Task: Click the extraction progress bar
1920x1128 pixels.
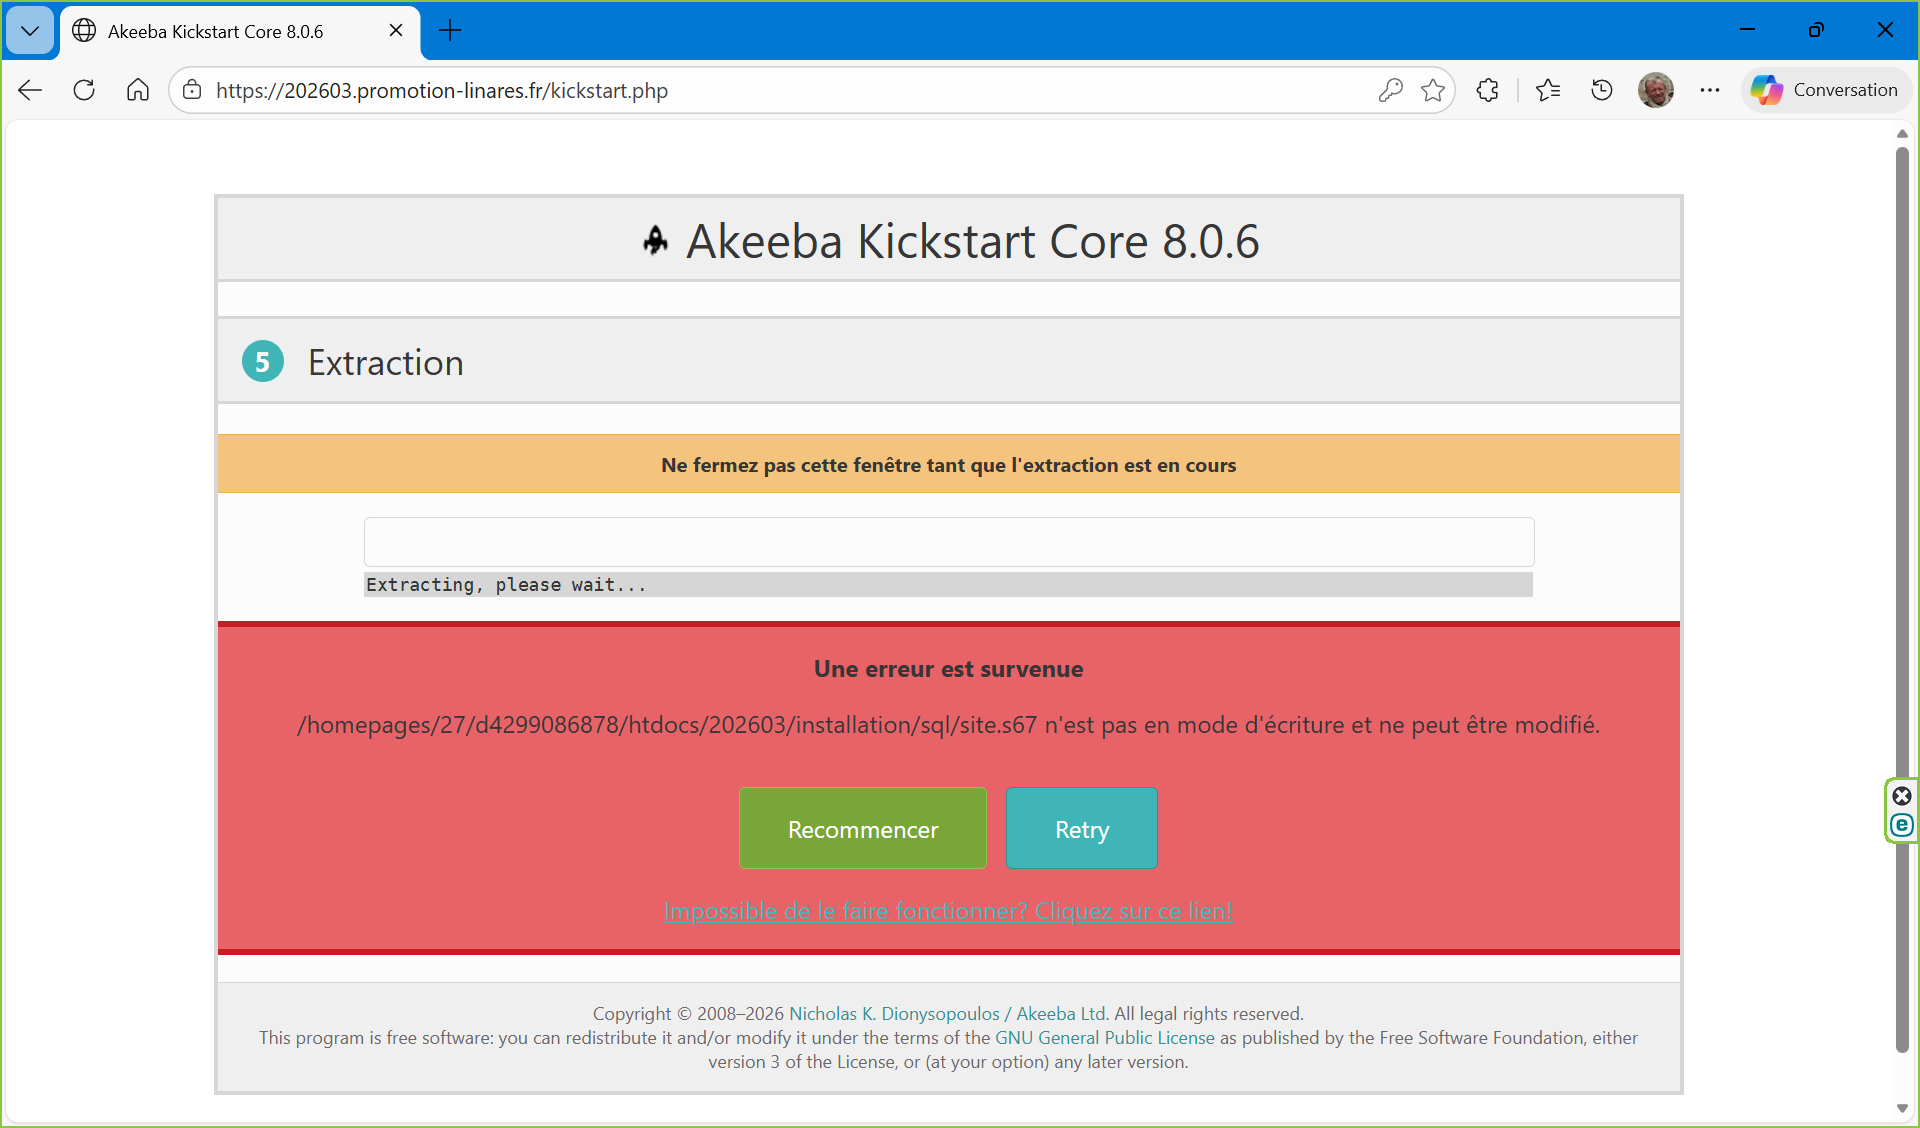Action: 948,542
